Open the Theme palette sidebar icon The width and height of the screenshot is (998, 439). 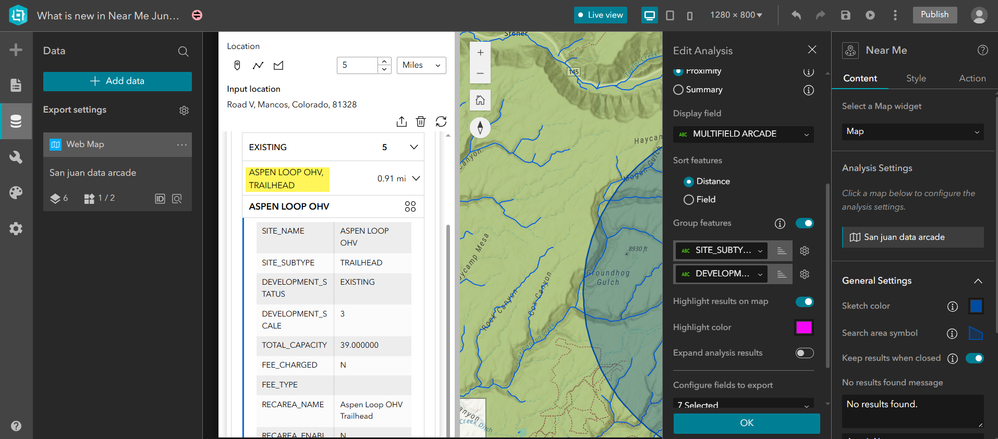pyautogui.click(x=16, y=193)
